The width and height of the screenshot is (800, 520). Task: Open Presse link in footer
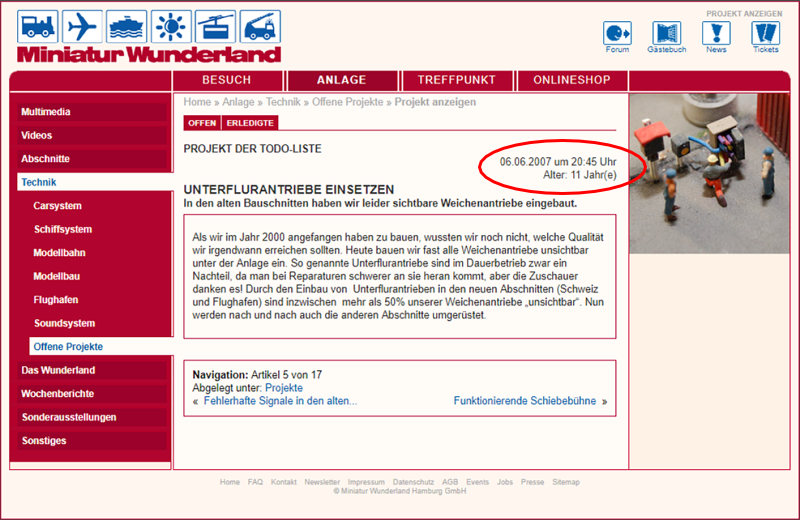tap(532, 482)
